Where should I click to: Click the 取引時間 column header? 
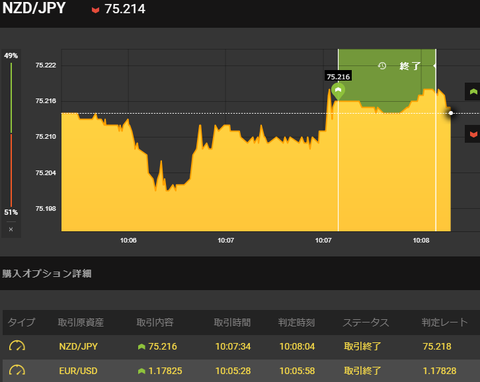click(232, 322)
